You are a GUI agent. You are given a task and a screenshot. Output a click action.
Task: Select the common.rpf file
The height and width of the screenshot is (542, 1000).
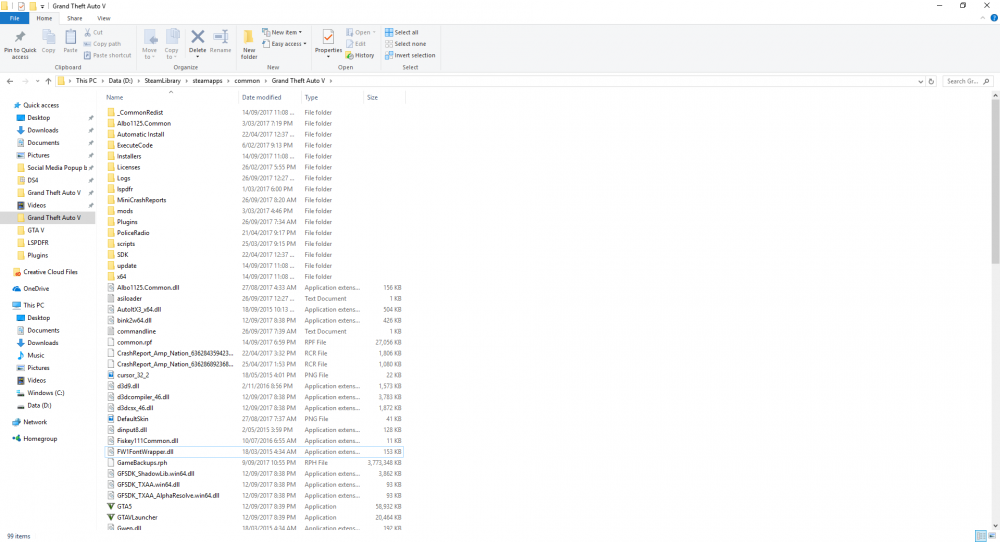coord(135,342)
